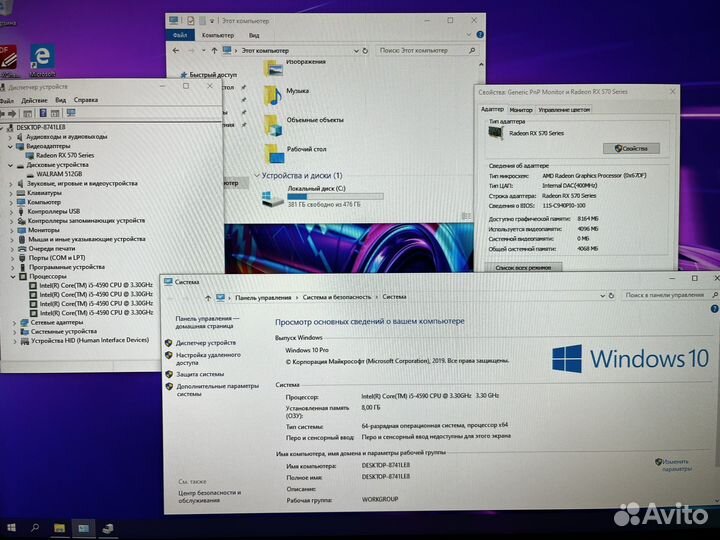Viewport: 720px width, 540px height.
Task: Open Start menu Windows button
Action: pyautogui.click(x=11, y=528)
